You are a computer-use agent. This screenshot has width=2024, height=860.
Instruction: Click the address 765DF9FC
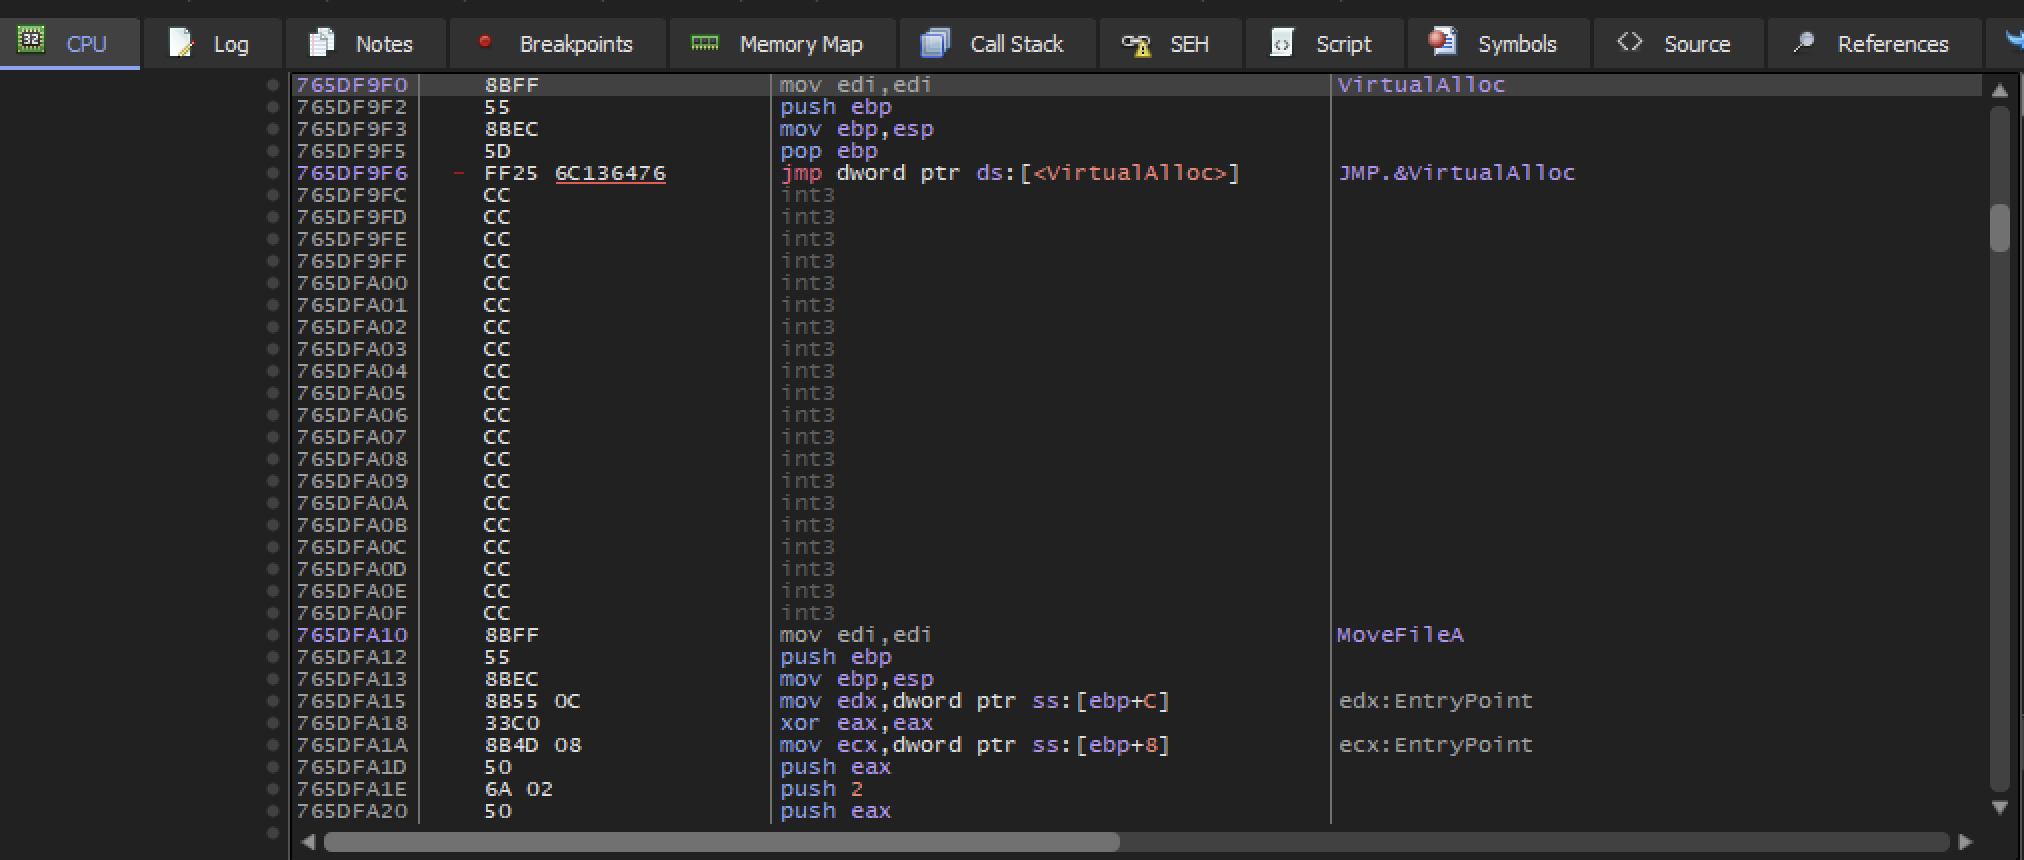(351, 195)
